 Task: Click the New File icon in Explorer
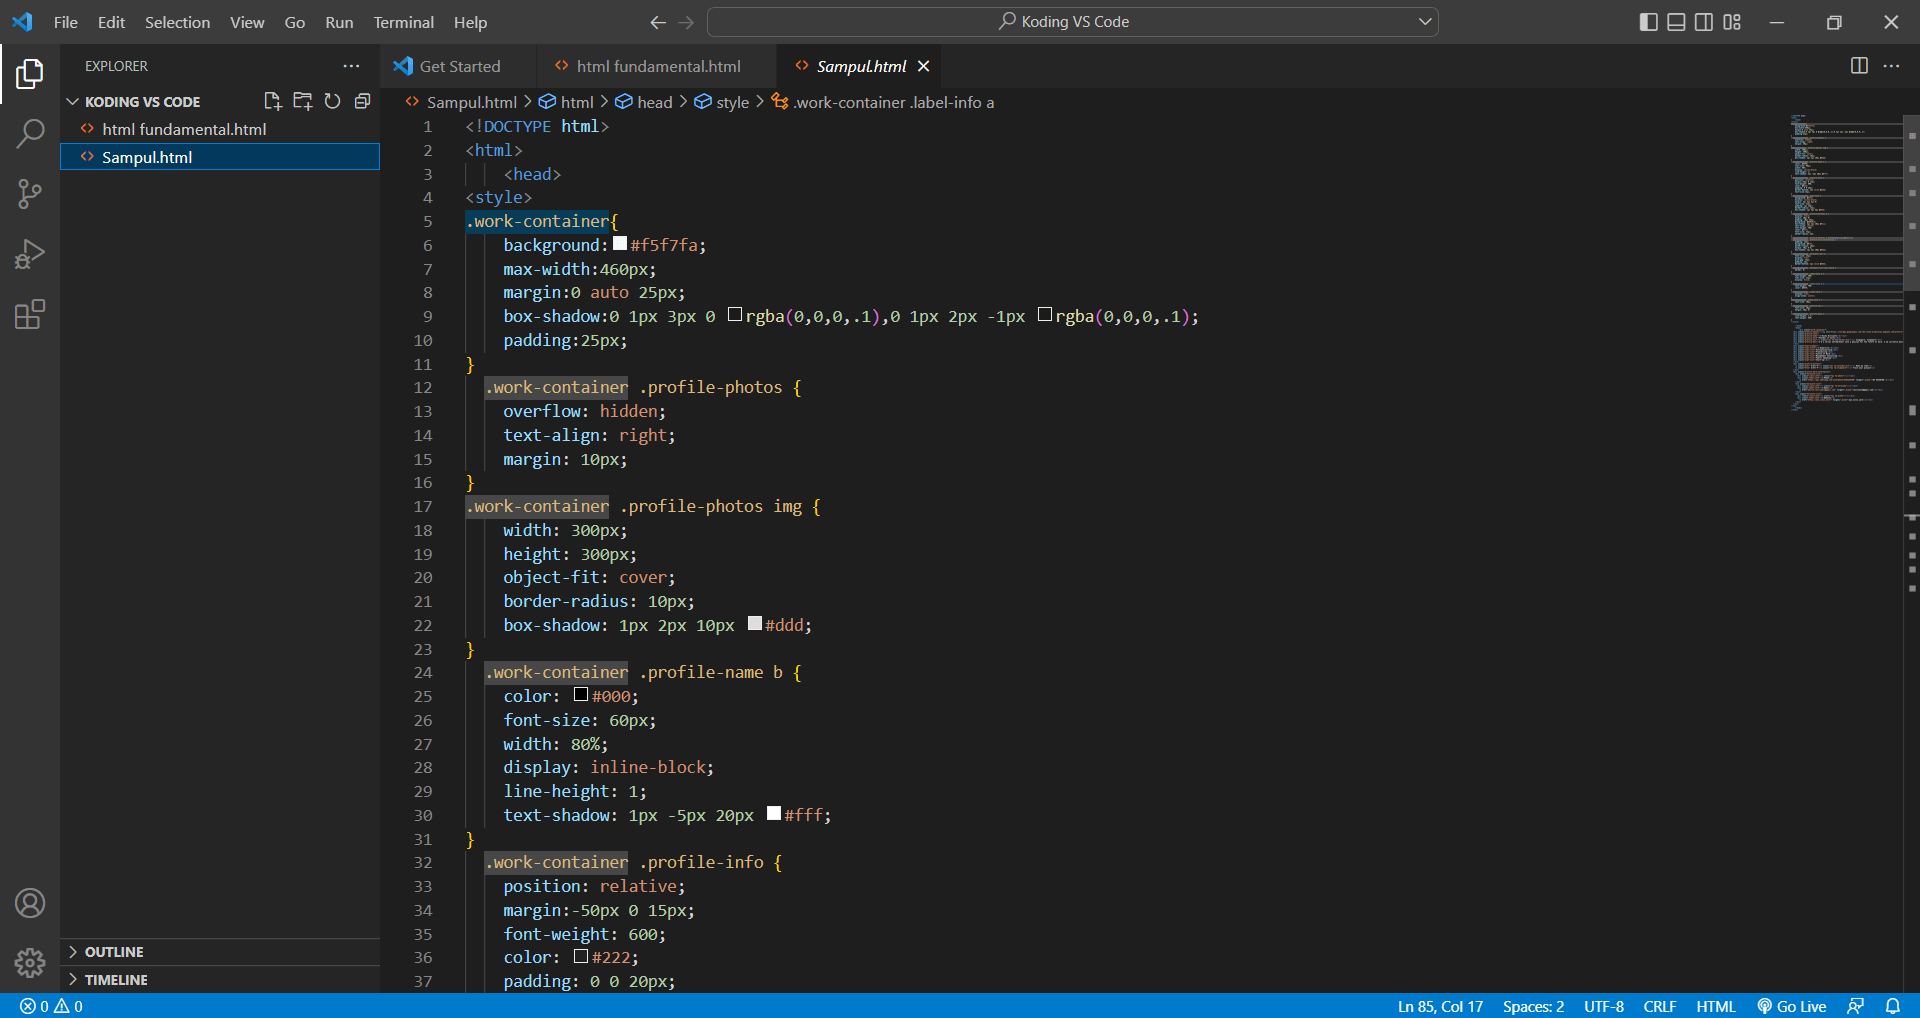coord(272,101)
